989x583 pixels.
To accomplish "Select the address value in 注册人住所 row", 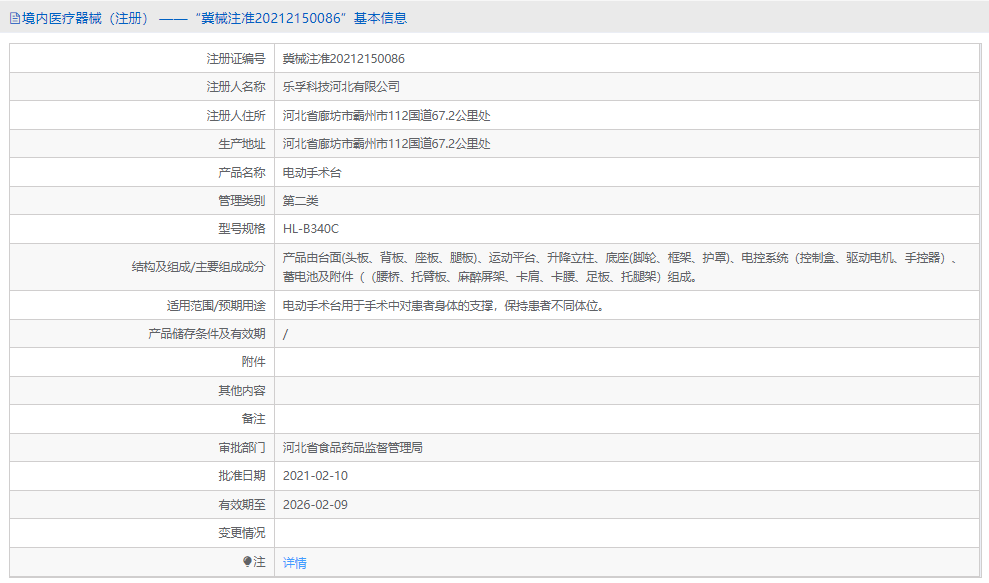I will 387,115.
